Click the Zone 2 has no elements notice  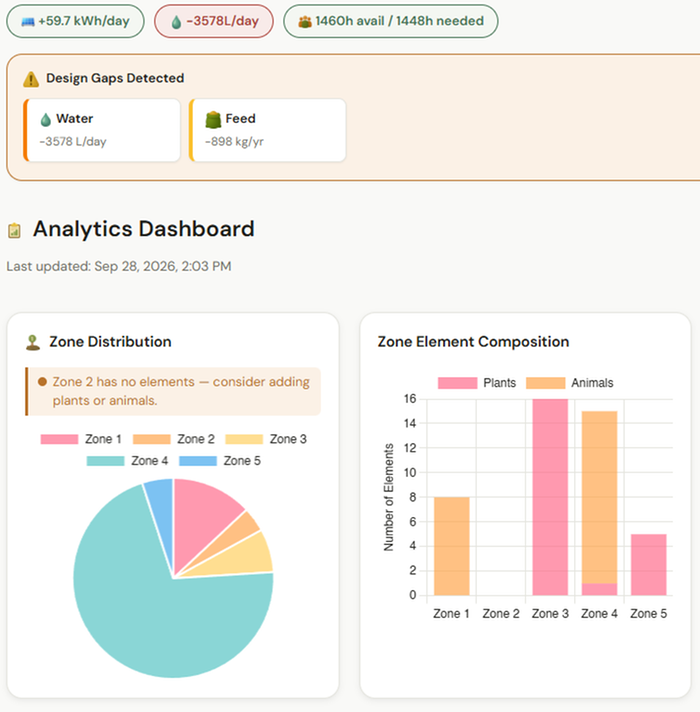point(173,391)
